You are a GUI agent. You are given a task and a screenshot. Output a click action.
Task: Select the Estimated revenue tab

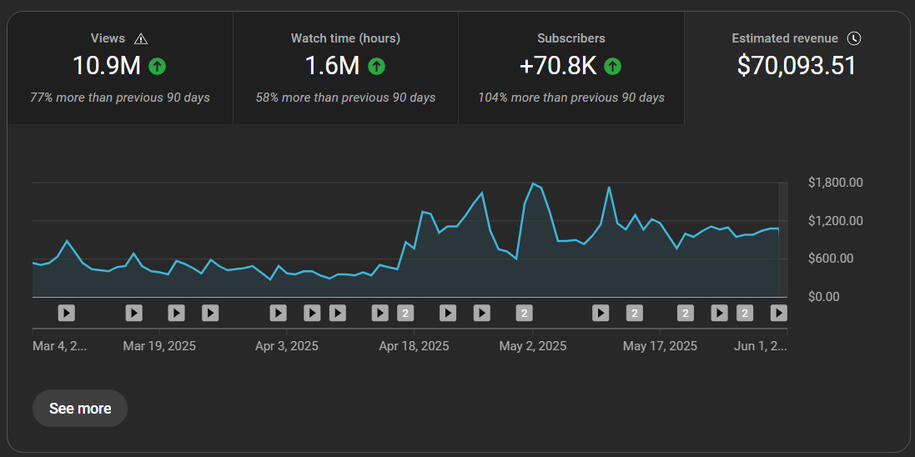tap(797, 68)
